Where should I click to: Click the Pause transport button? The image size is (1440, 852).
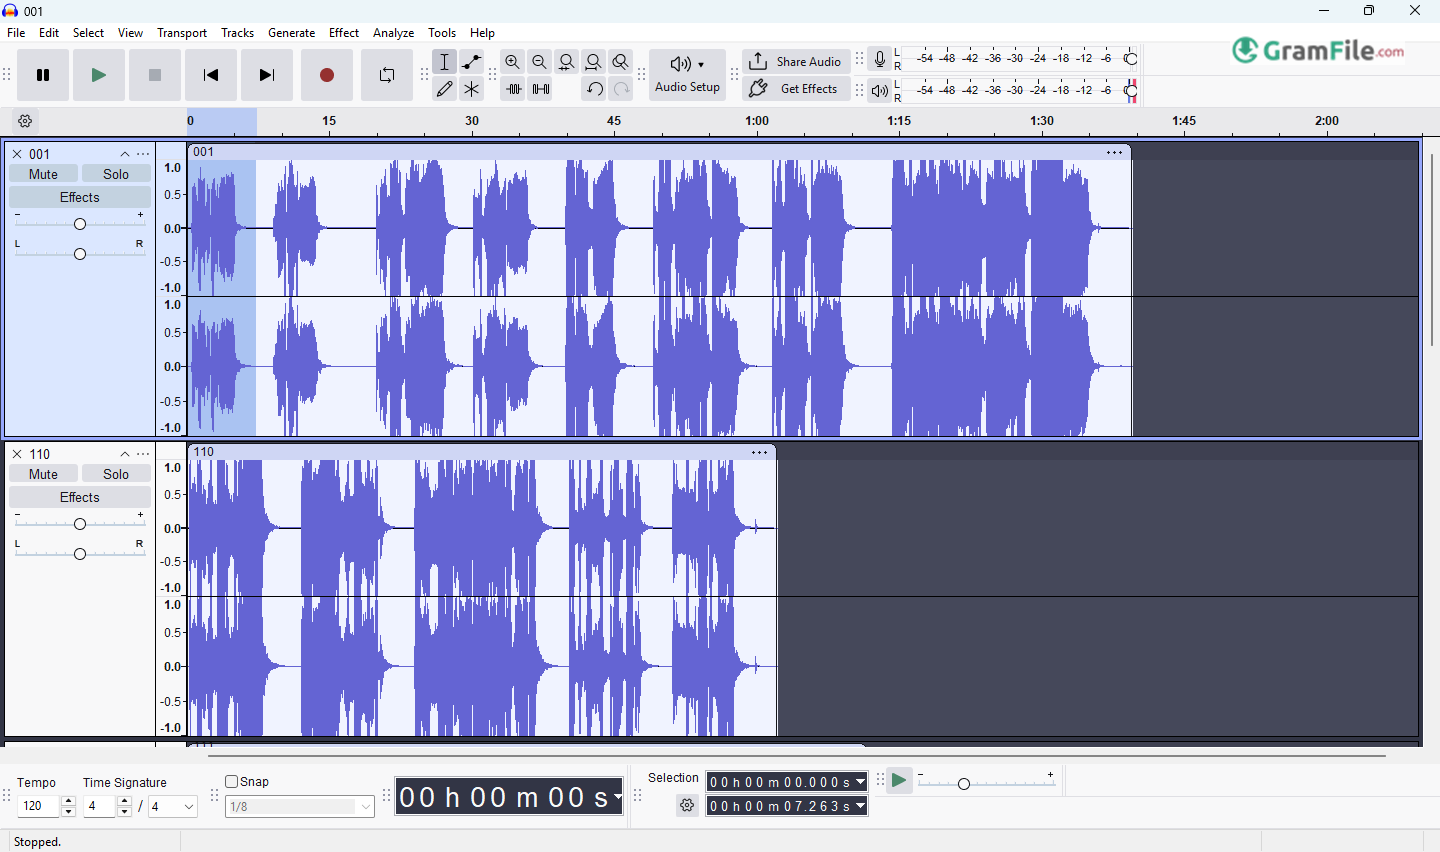(43, 75)
